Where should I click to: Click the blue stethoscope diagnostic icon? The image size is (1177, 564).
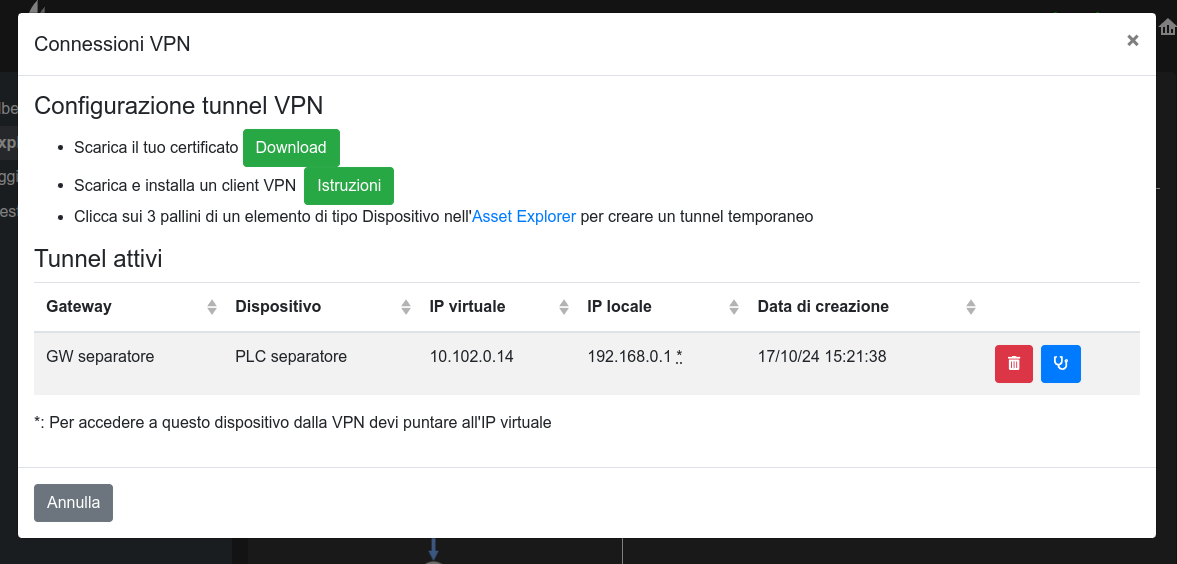(x=1060, y=364)
